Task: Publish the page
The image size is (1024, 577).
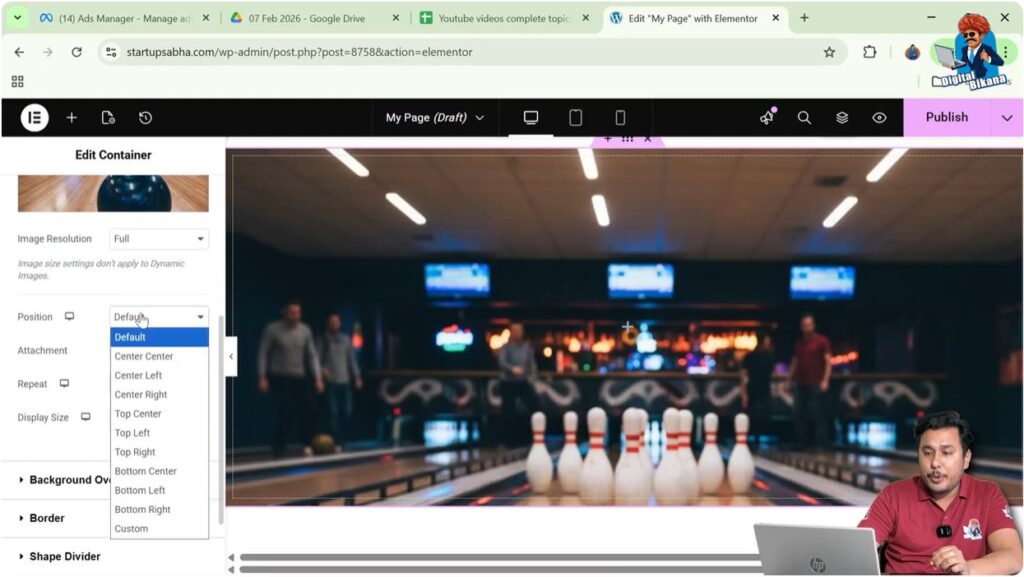Action: (944, 117)
